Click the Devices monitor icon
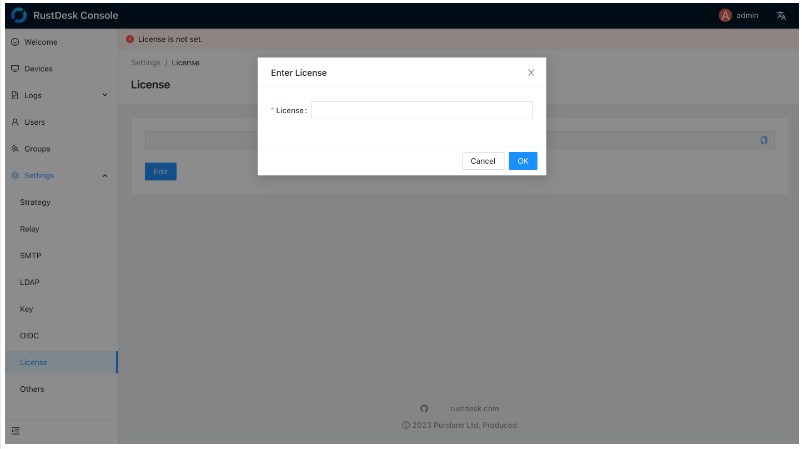 click(x=15, y=69)
